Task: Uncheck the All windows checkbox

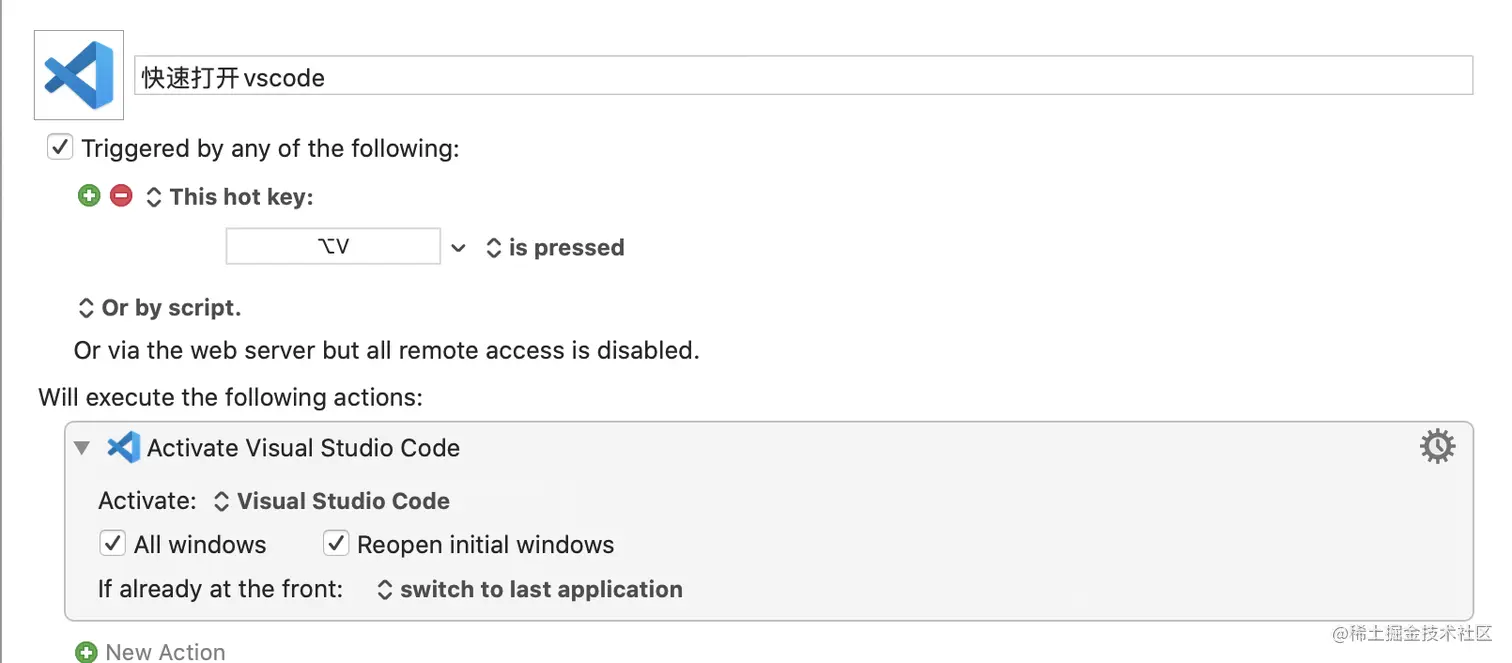Action: point(112,544)
